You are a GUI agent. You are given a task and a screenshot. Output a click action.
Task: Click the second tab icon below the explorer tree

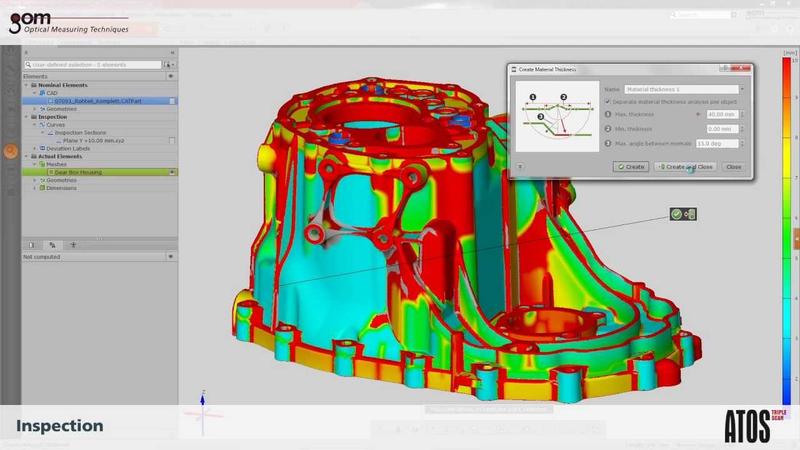tap(52, 244)
